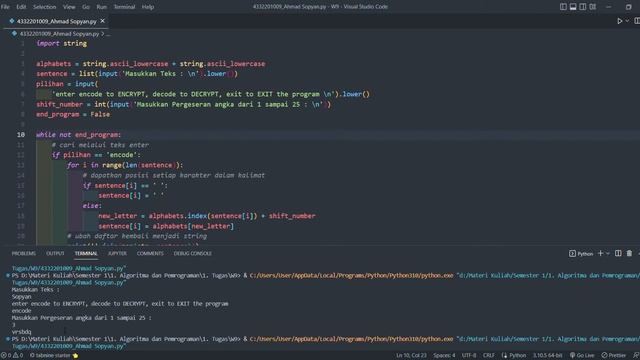Screen dimensions: 640x360
Task: Switch to the DEBUG CONSOLE panel tab
Action: tap(193, 253)
